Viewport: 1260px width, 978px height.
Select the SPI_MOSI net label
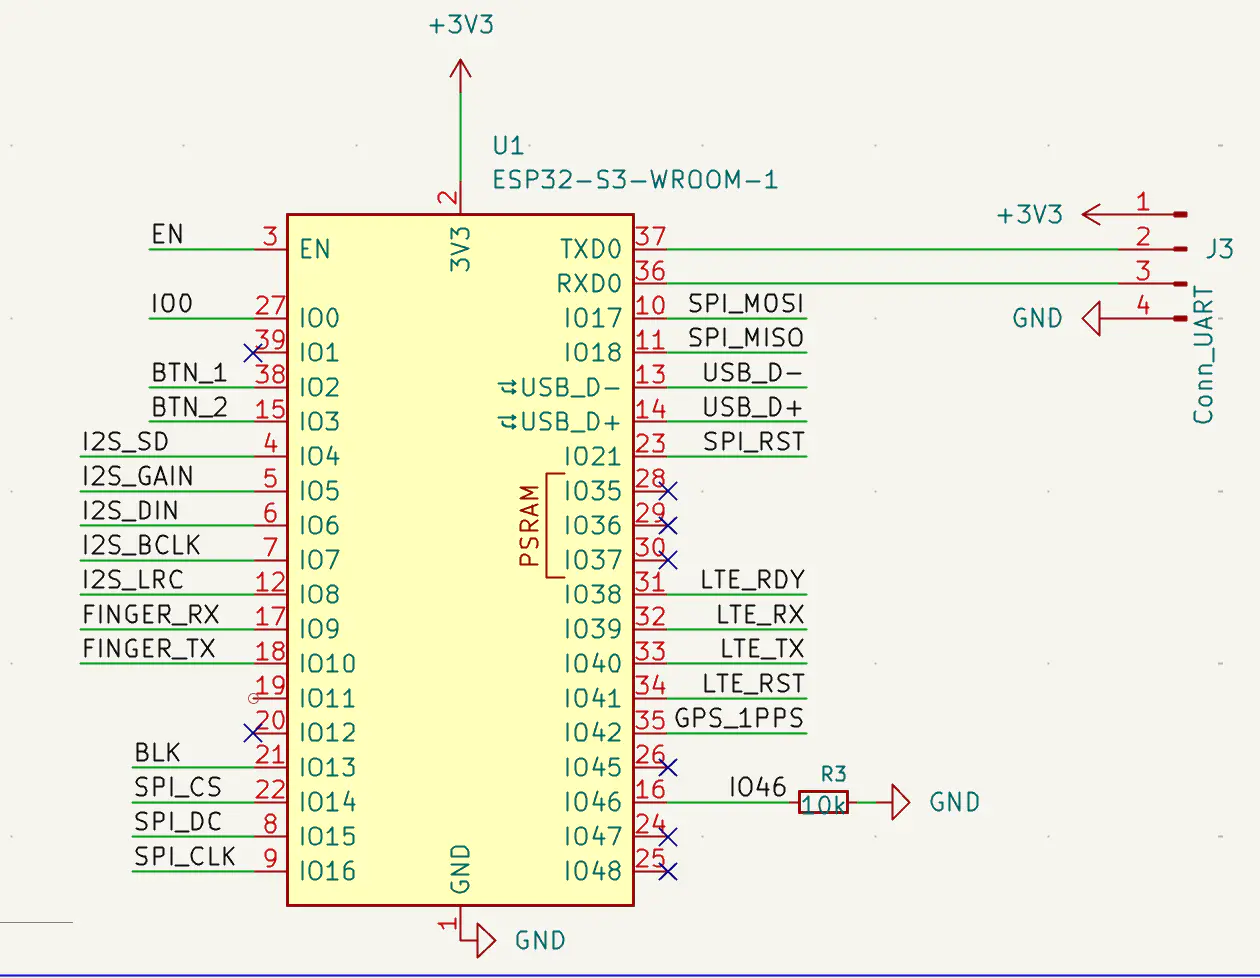746,303
